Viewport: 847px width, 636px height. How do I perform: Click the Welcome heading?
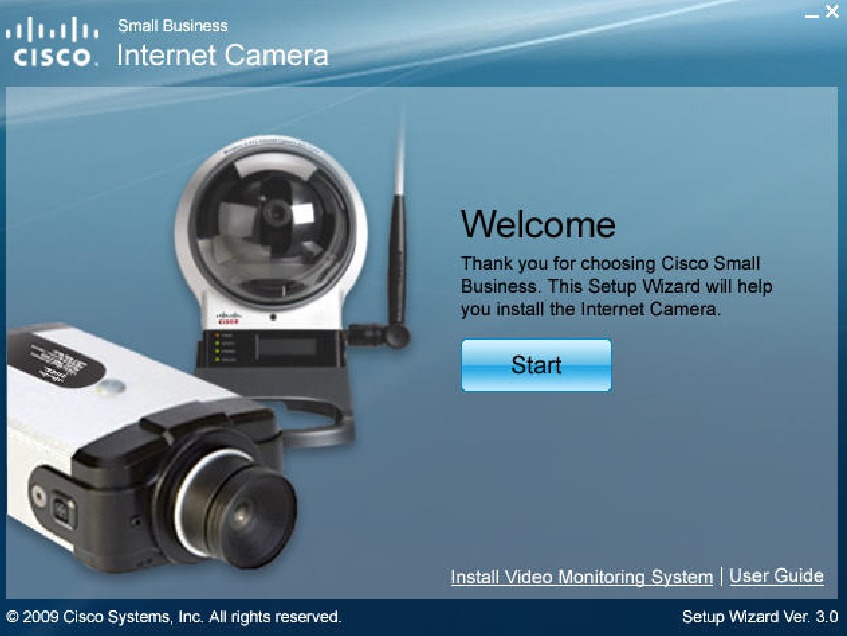[537, 224]
